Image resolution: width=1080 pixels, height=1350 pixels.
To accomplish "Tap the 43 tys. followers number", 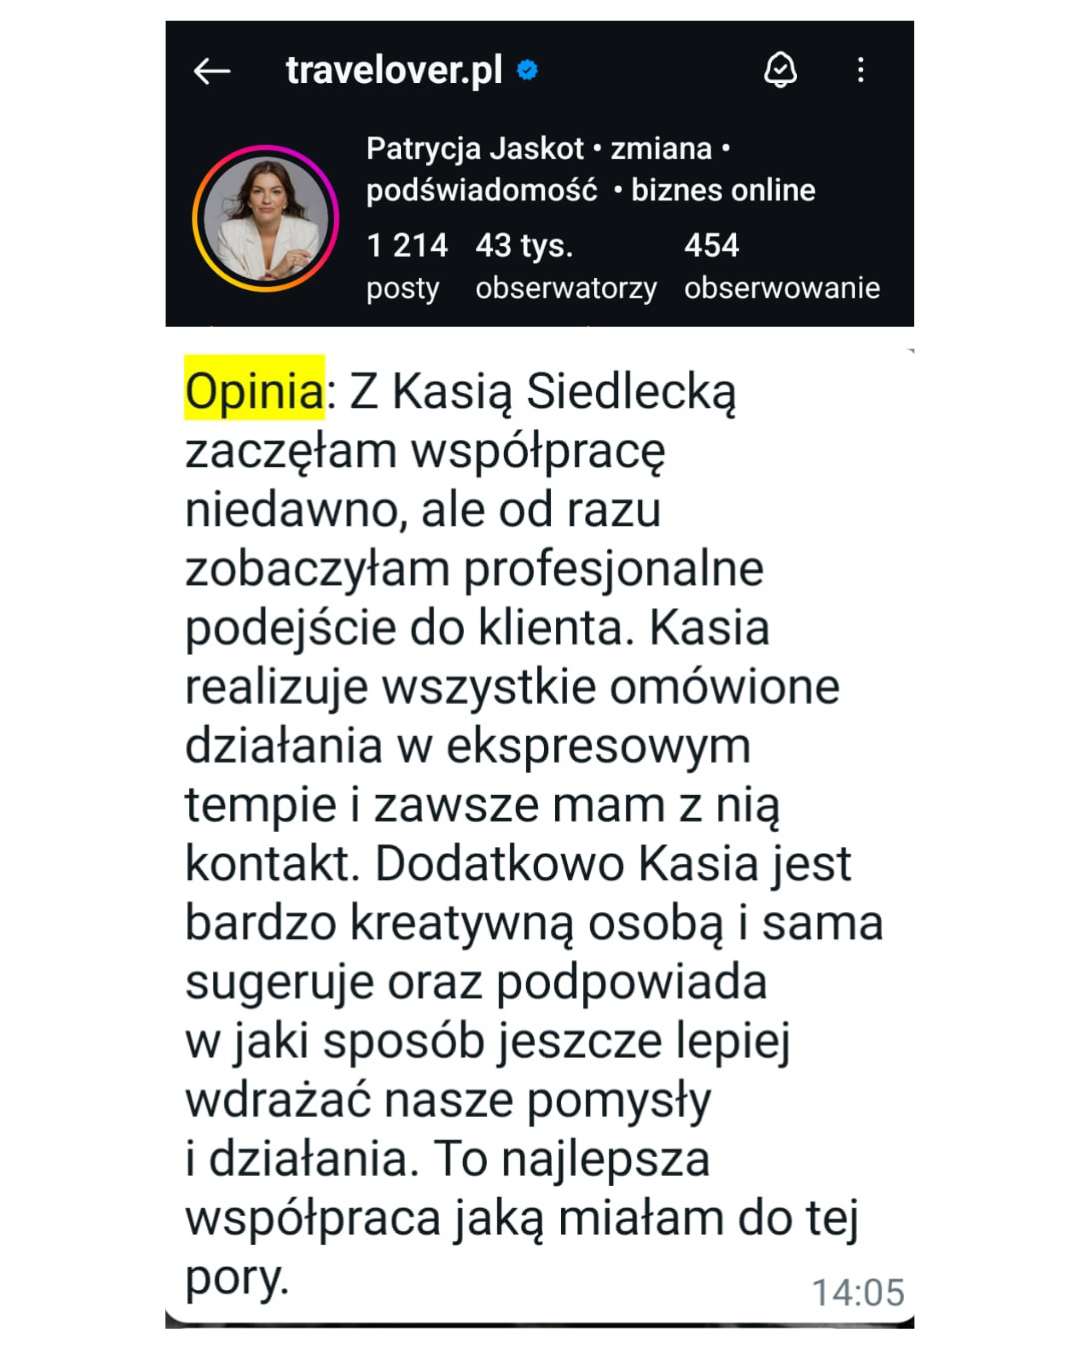I will click(x=524, y=245).
